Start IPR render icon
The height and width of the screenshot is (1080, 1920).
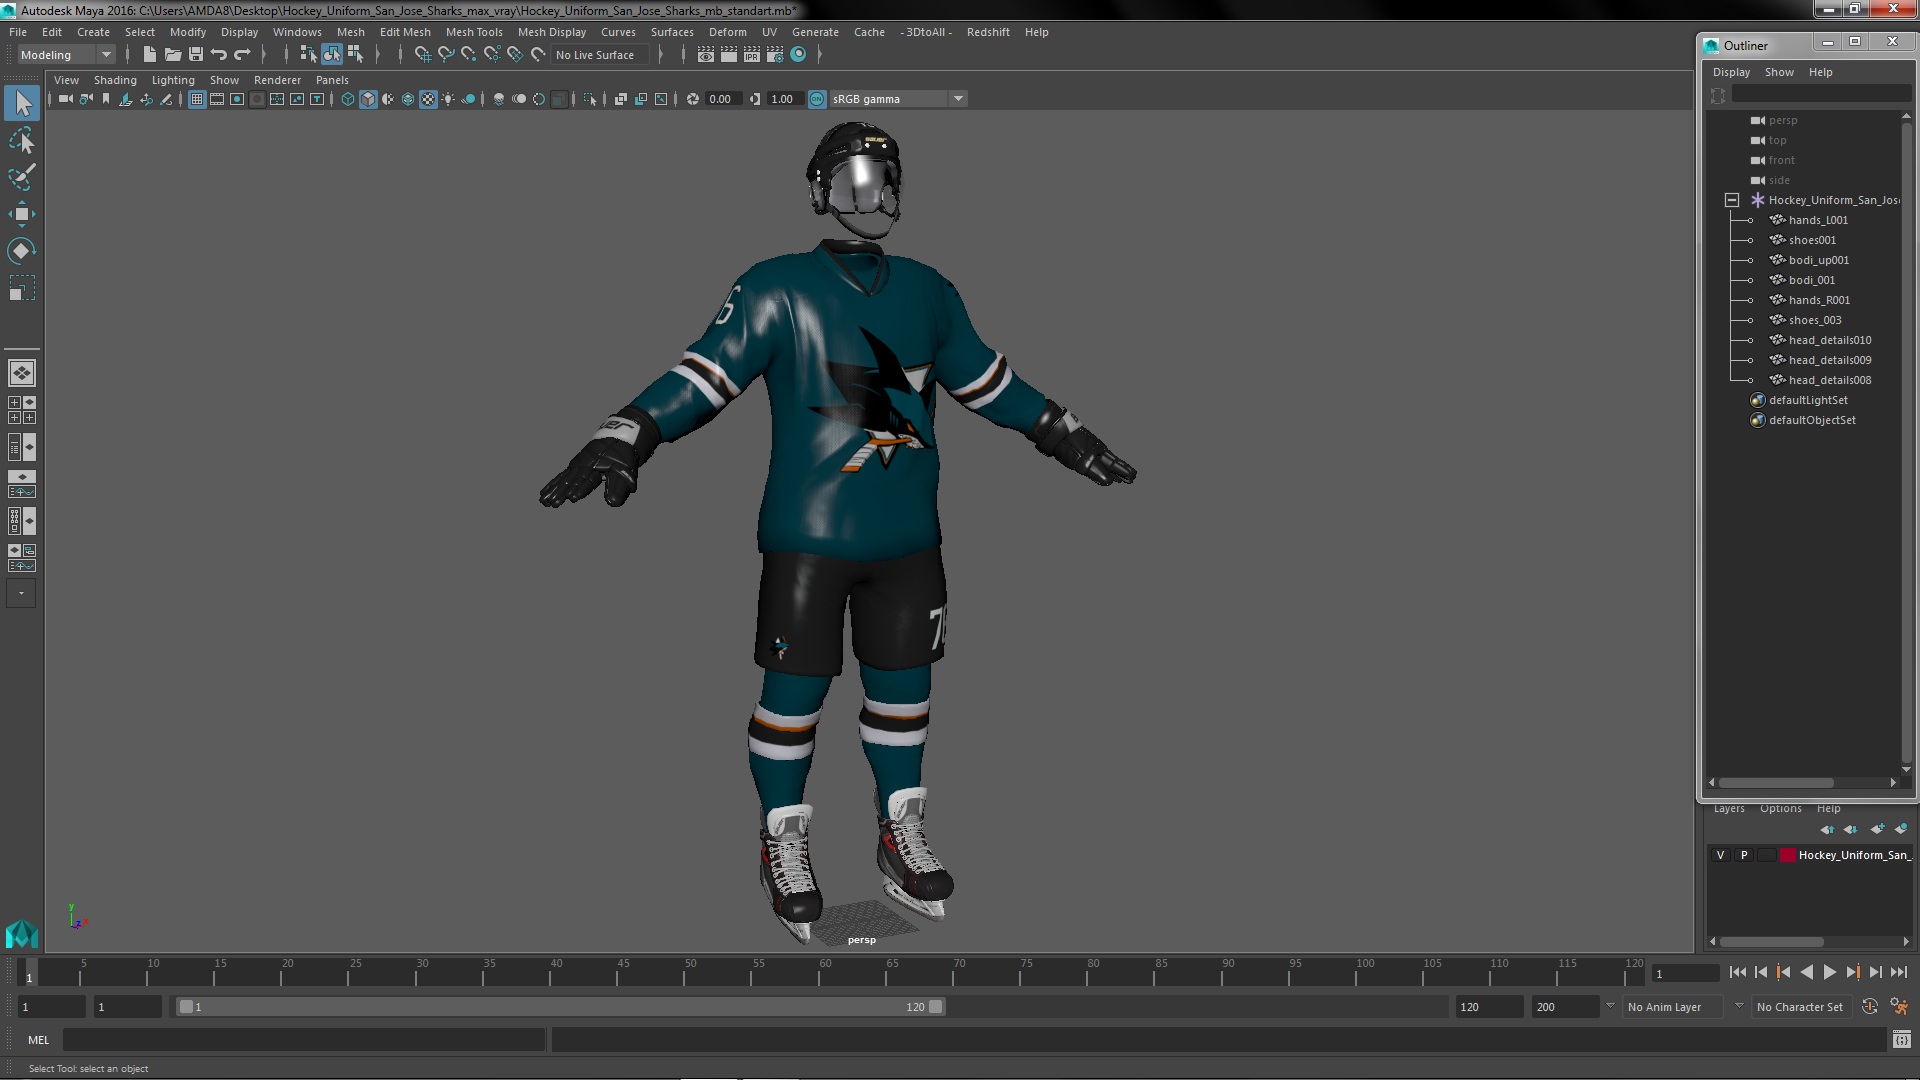tap(752, 55)
